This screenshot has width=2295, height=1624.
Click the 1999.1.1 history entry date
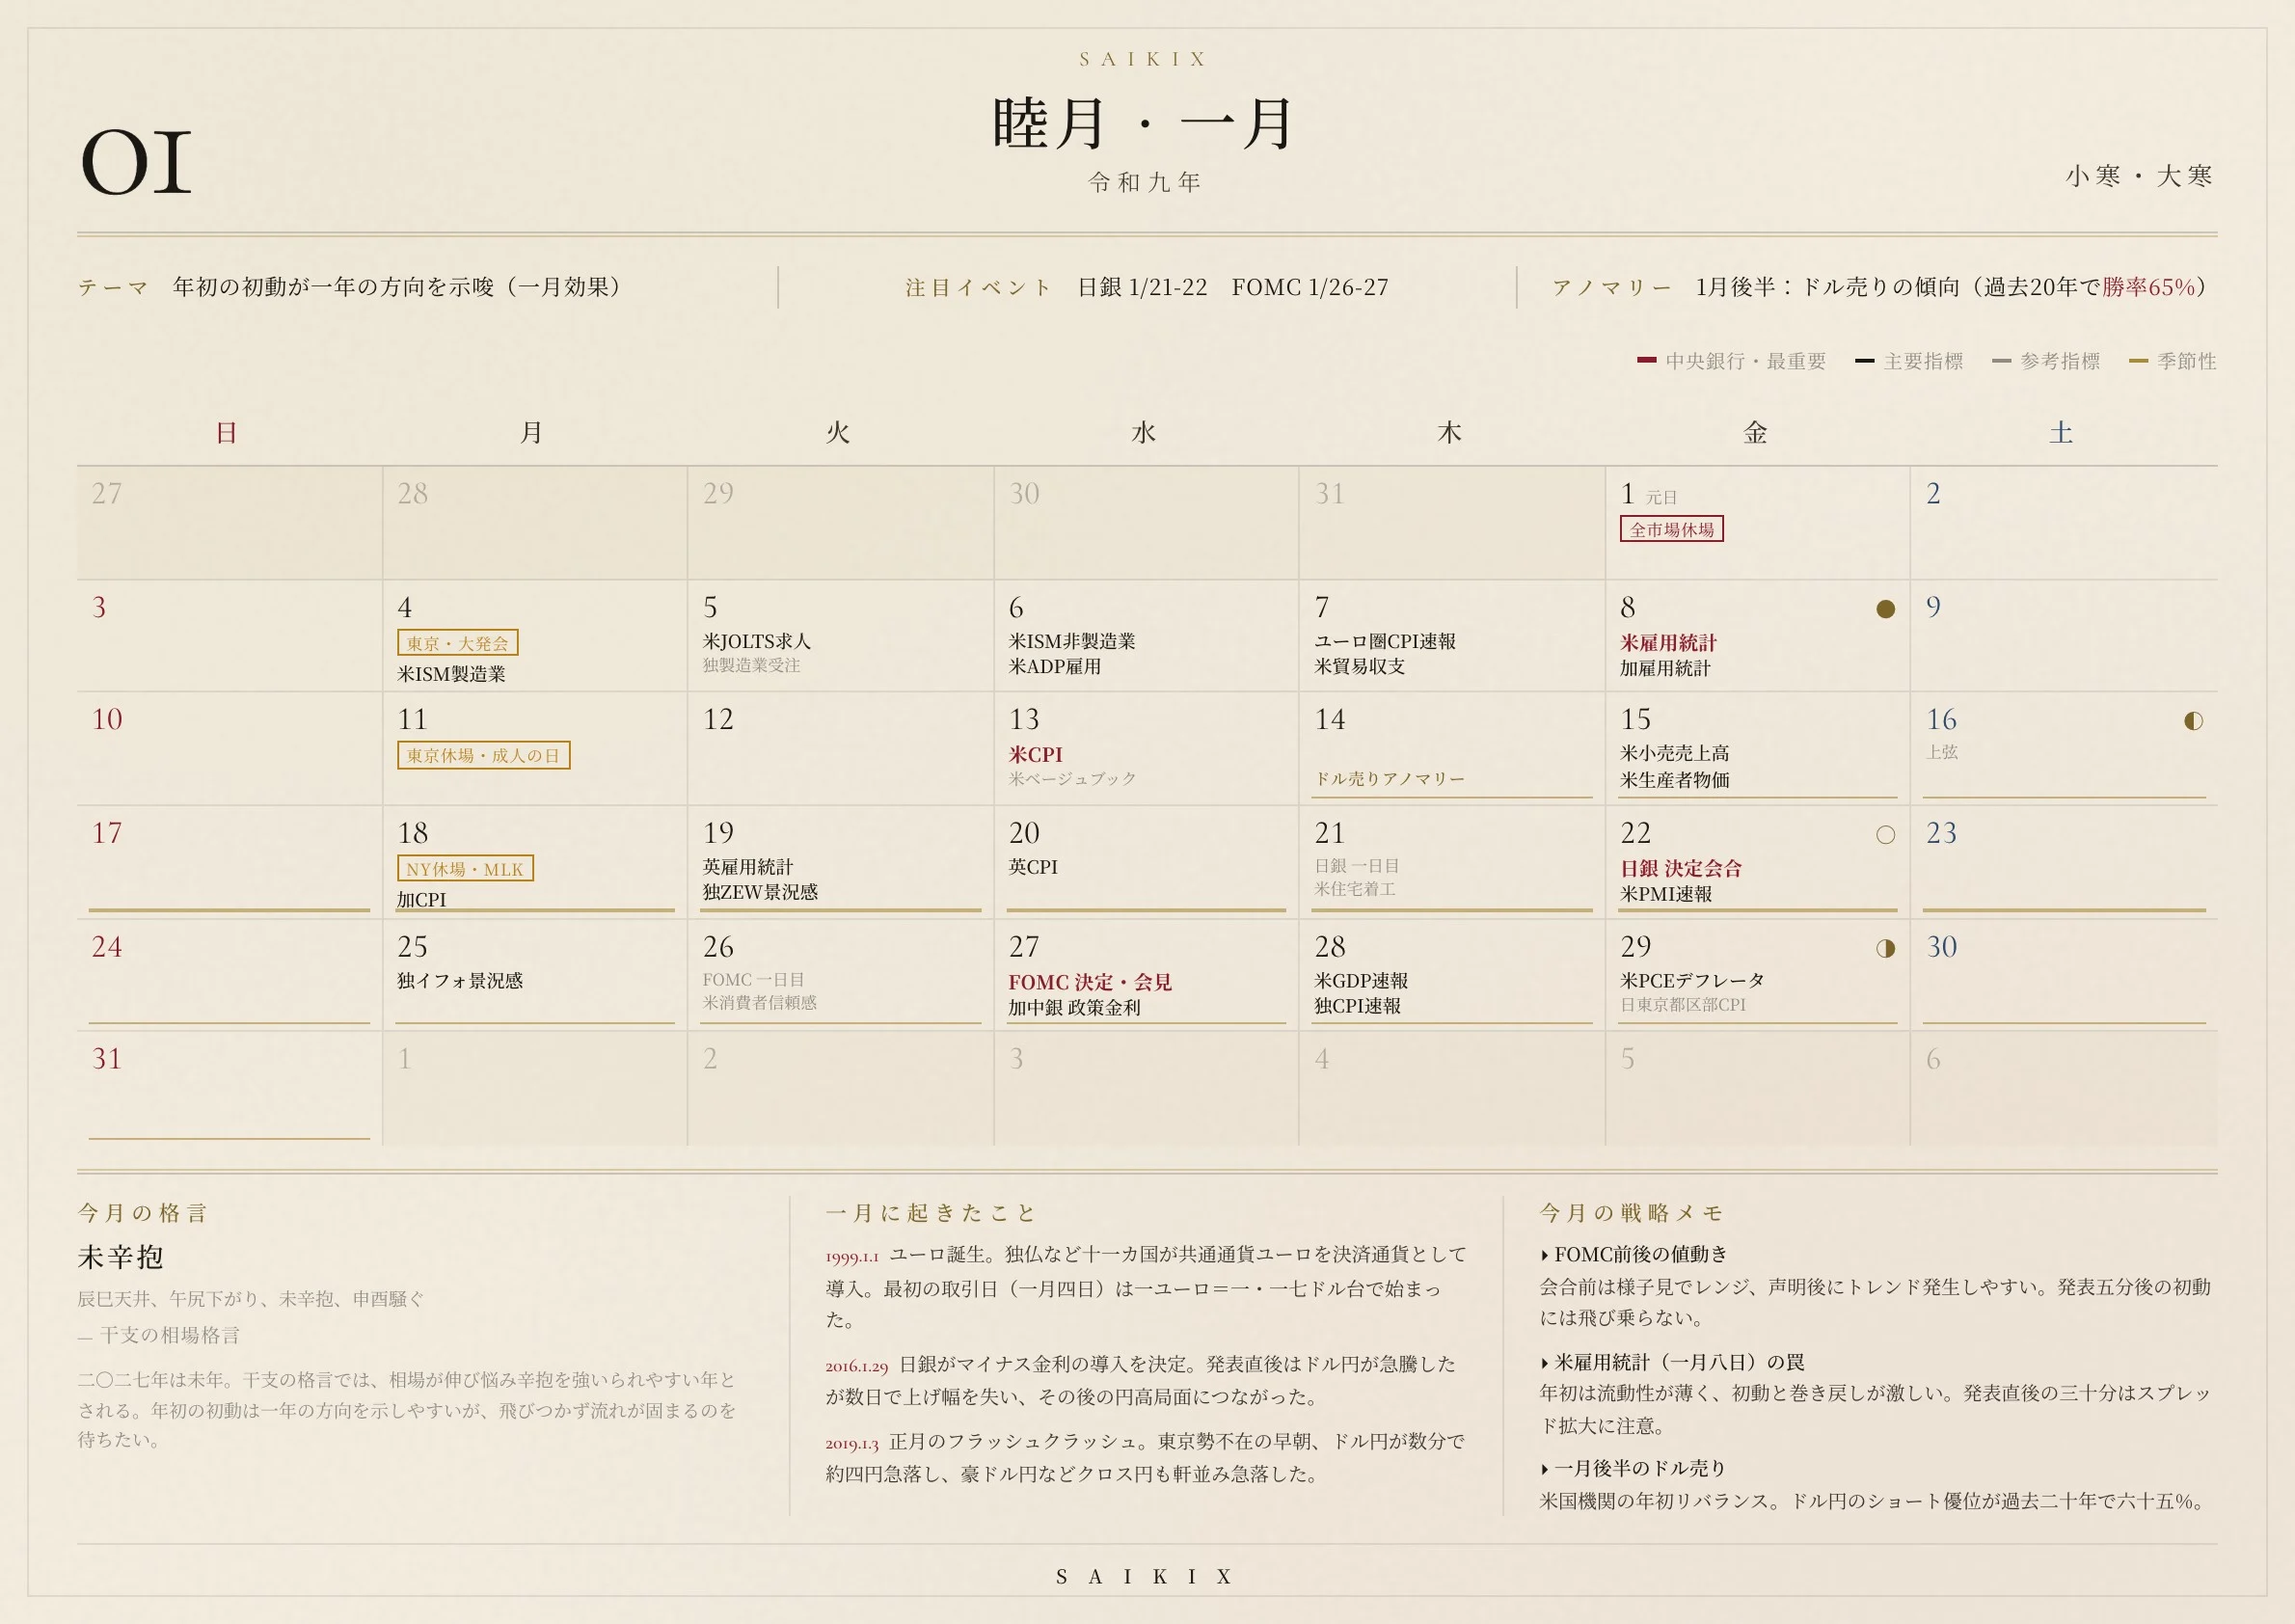click(x=851, y=1257)
